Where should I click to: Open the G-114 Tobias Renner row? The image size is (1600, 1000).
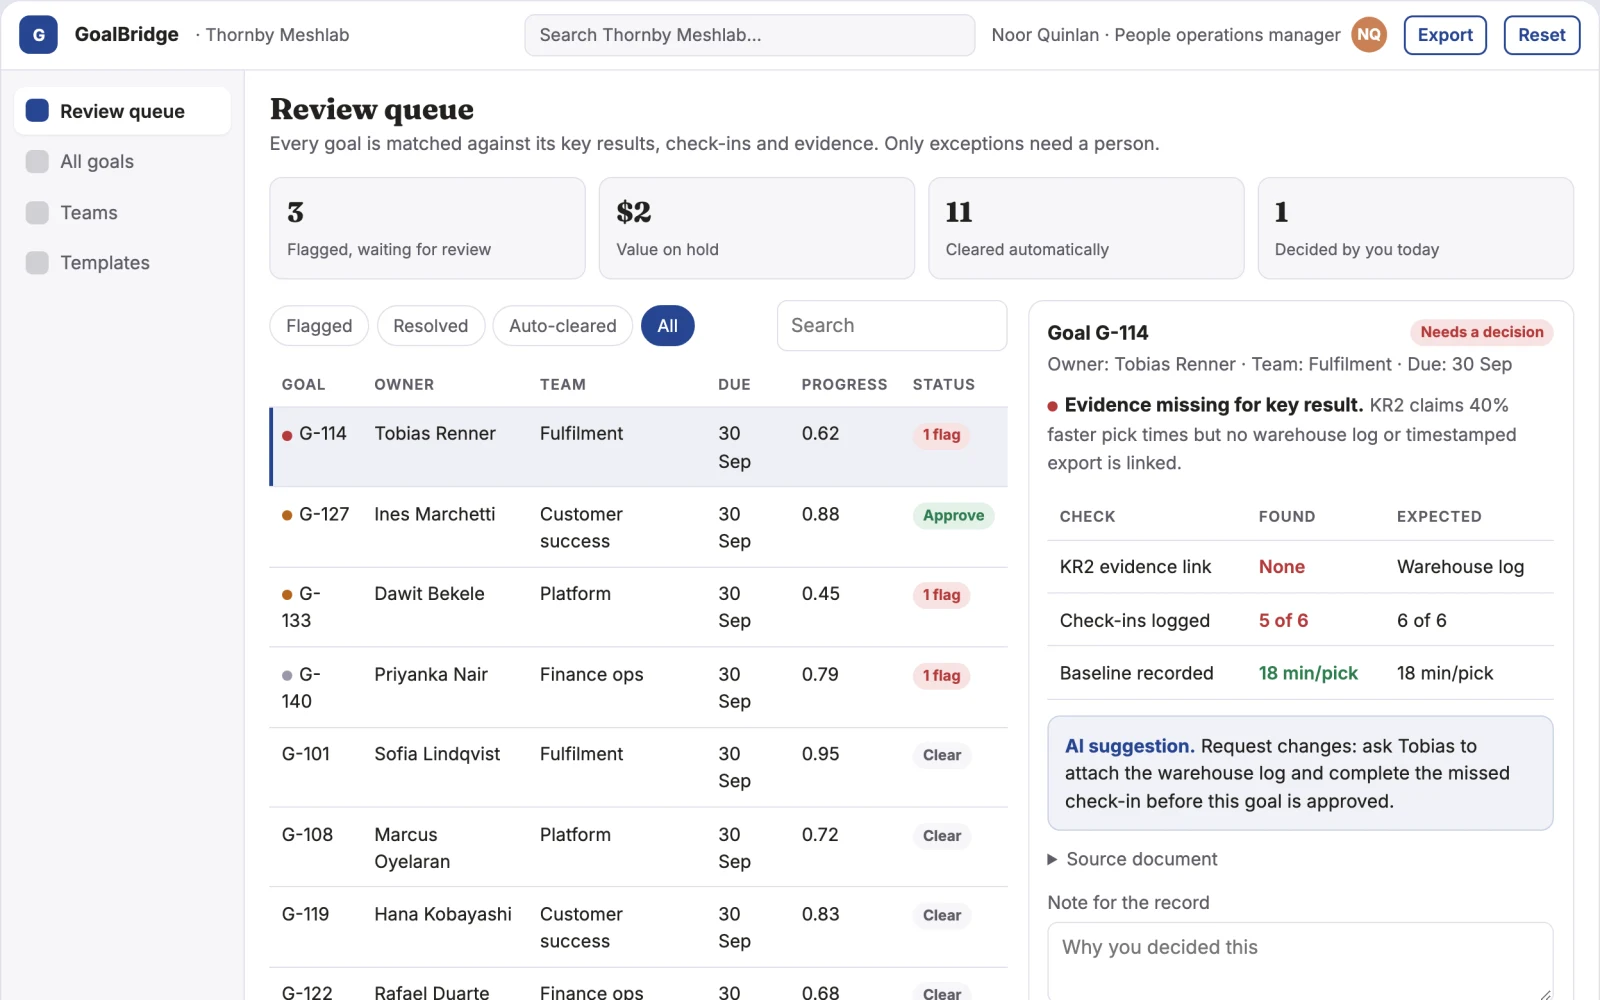[638, 447]
